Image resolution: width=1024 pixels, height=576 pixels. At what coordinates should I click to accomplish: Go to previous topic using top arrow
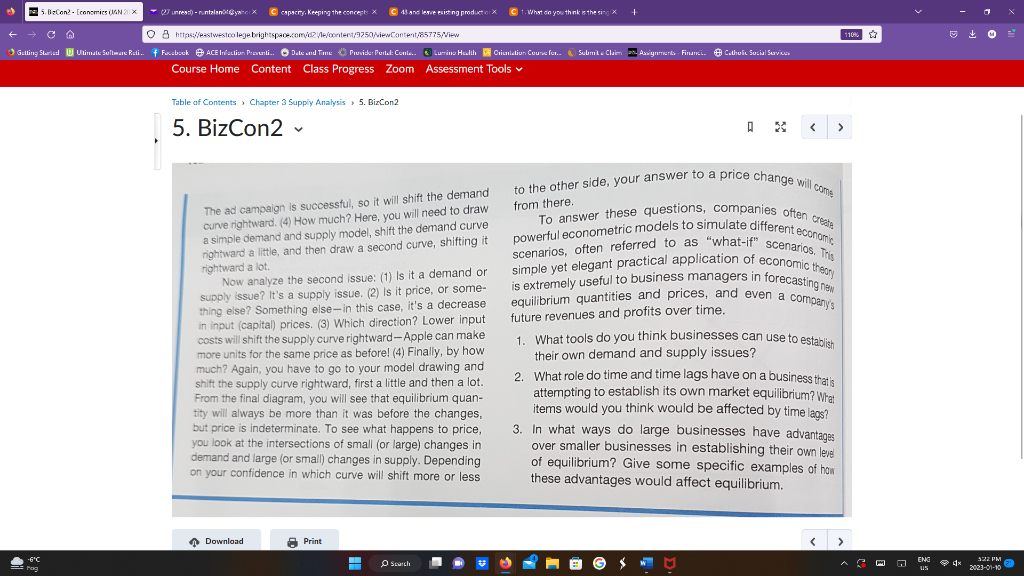coord(813,127)
